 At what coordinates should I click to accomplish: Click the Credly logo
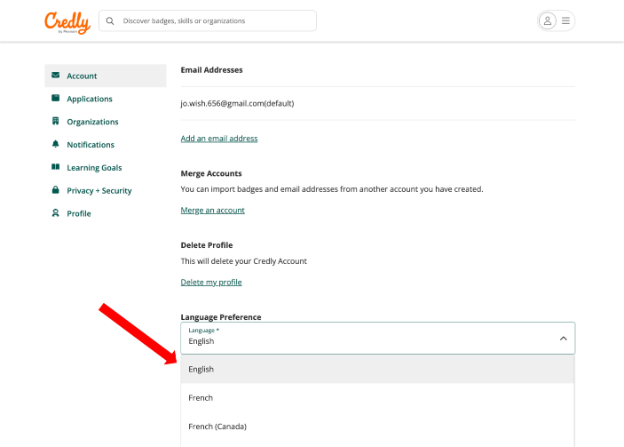point(67,22)
